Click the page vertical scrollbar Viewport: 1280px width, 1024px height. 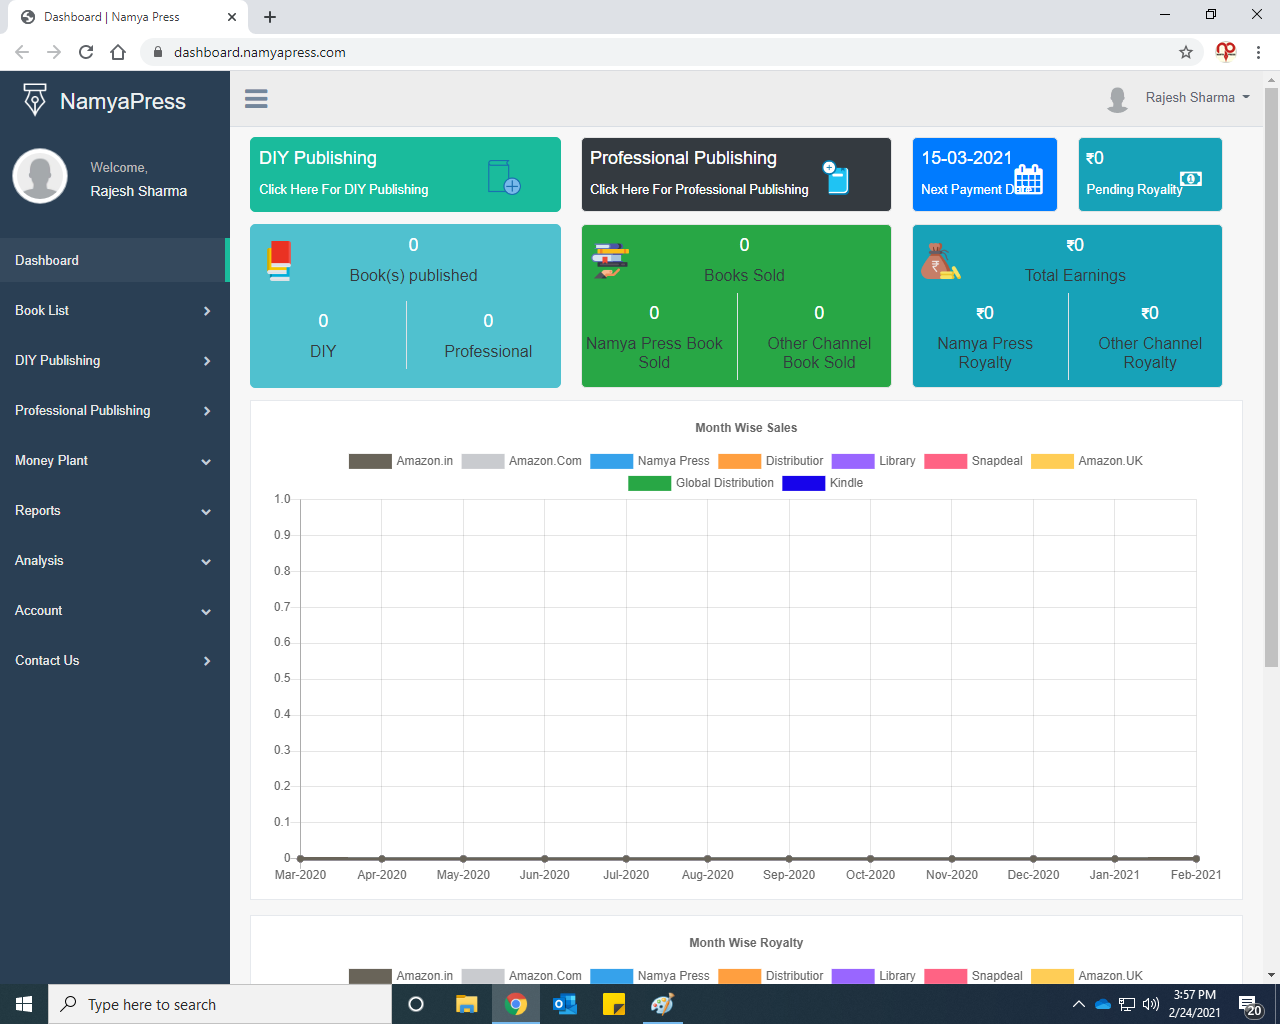(x=1271, y=377)
